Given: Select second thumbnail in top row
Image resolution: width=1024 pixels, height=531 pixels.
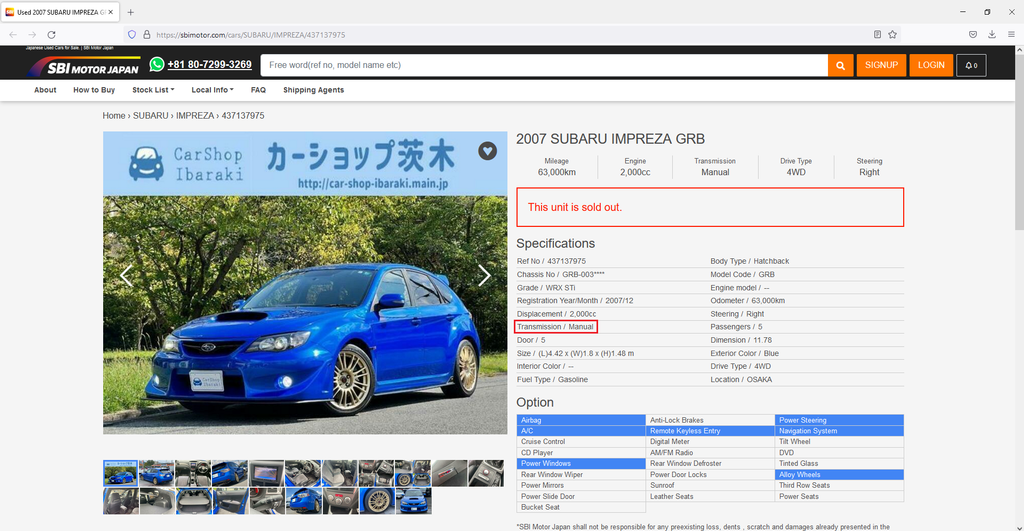Looking at the screenshot, I should (x=157, y=473).
